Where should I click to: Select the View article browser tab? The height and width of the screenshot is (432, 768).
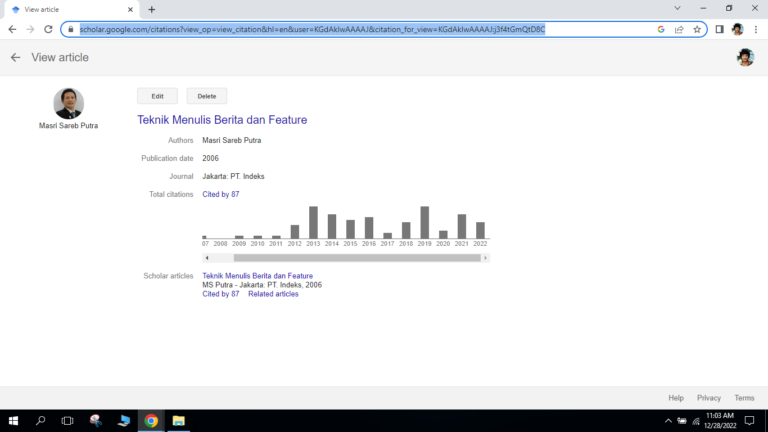point(71,9)
